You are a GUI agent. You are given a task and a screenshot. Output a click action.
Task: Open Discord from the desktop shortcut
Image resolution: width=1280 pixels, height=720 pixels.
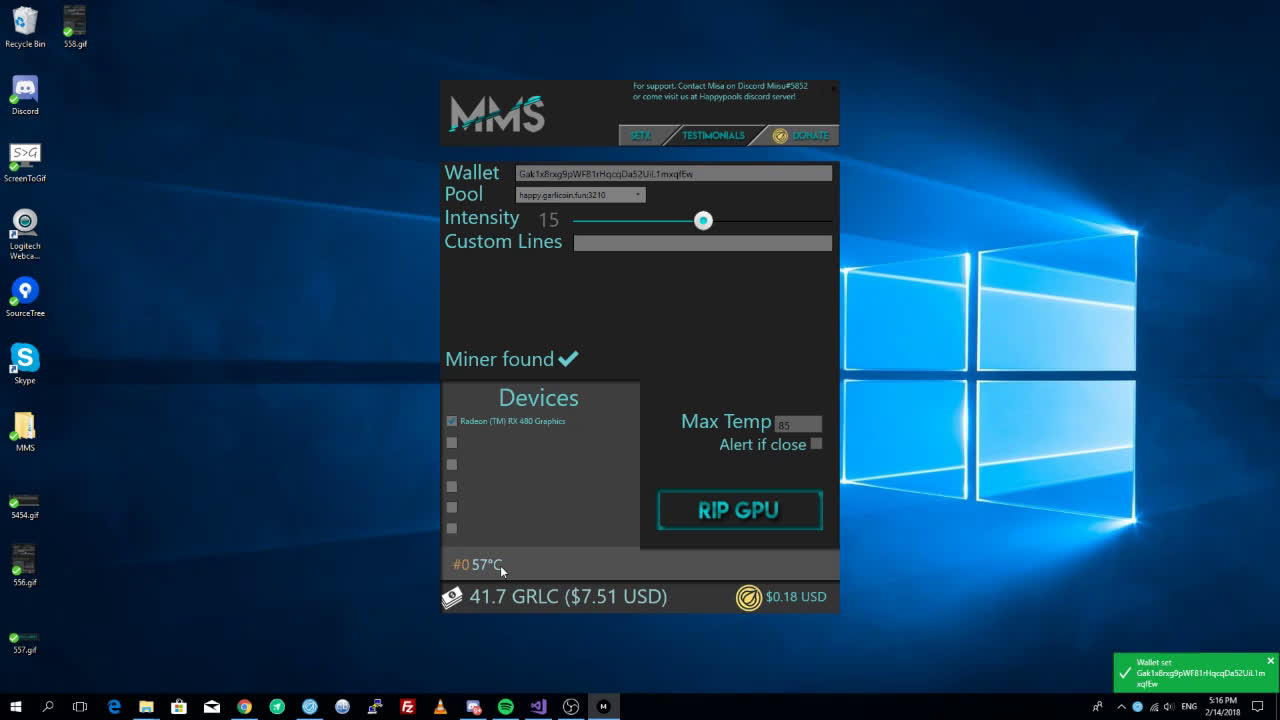tap(24, 90)
